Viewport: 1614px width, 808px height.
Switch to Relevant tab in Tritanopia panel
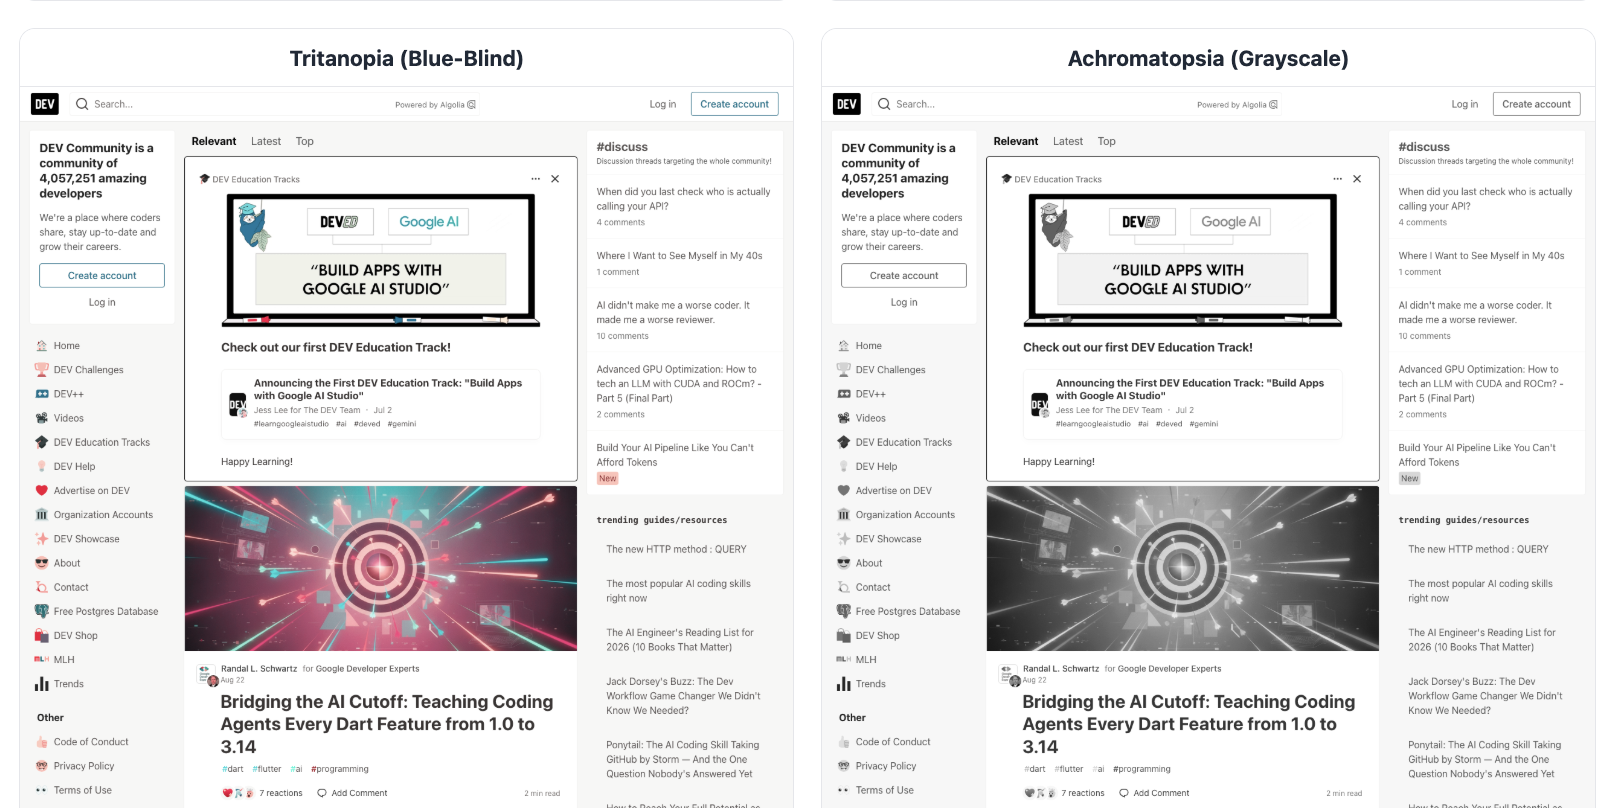coord(214,142)
